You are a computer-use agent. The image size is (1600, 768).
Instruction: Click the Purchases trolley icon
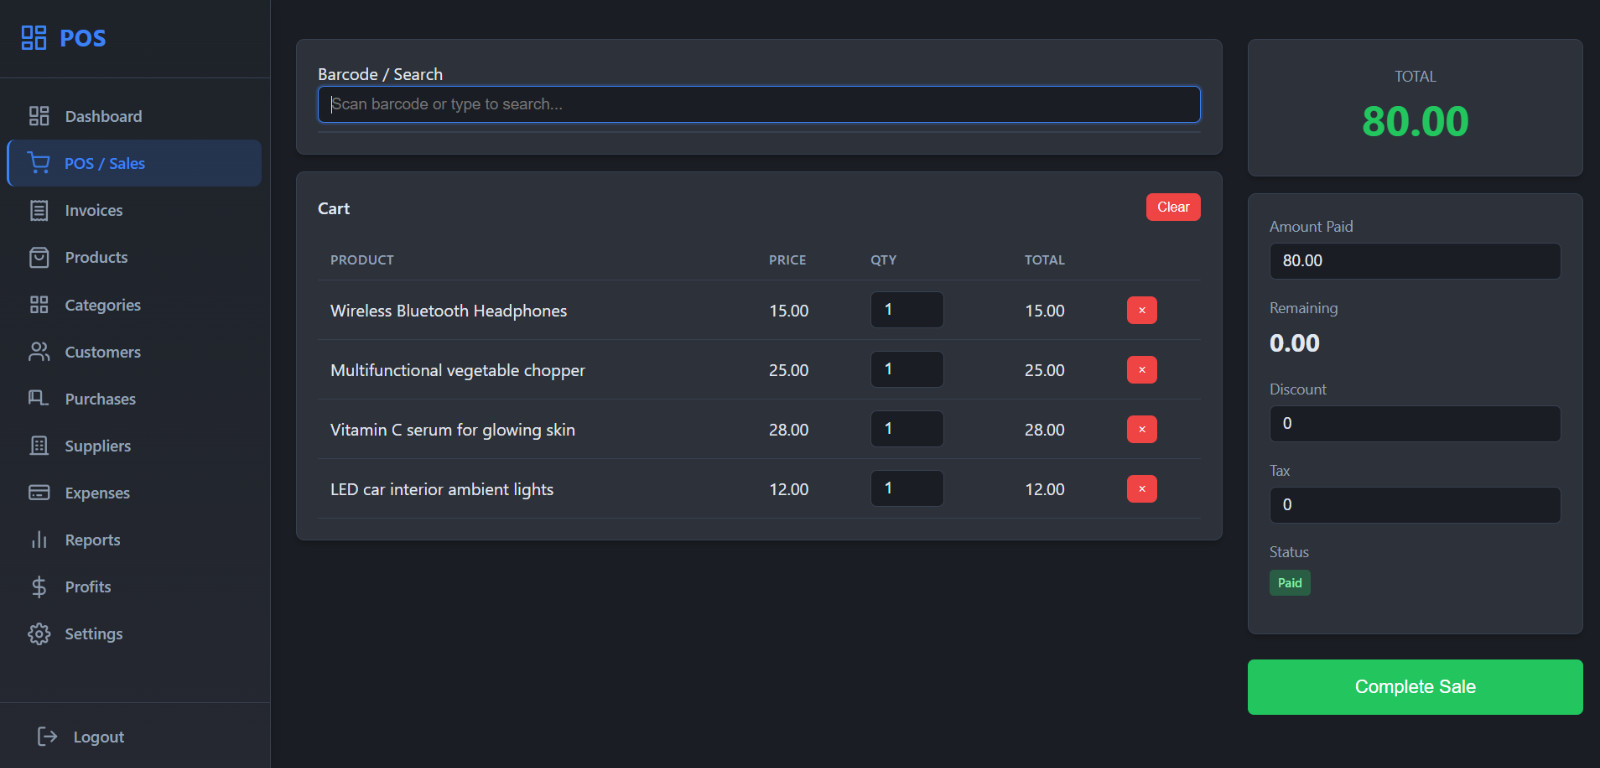point(39,398)
